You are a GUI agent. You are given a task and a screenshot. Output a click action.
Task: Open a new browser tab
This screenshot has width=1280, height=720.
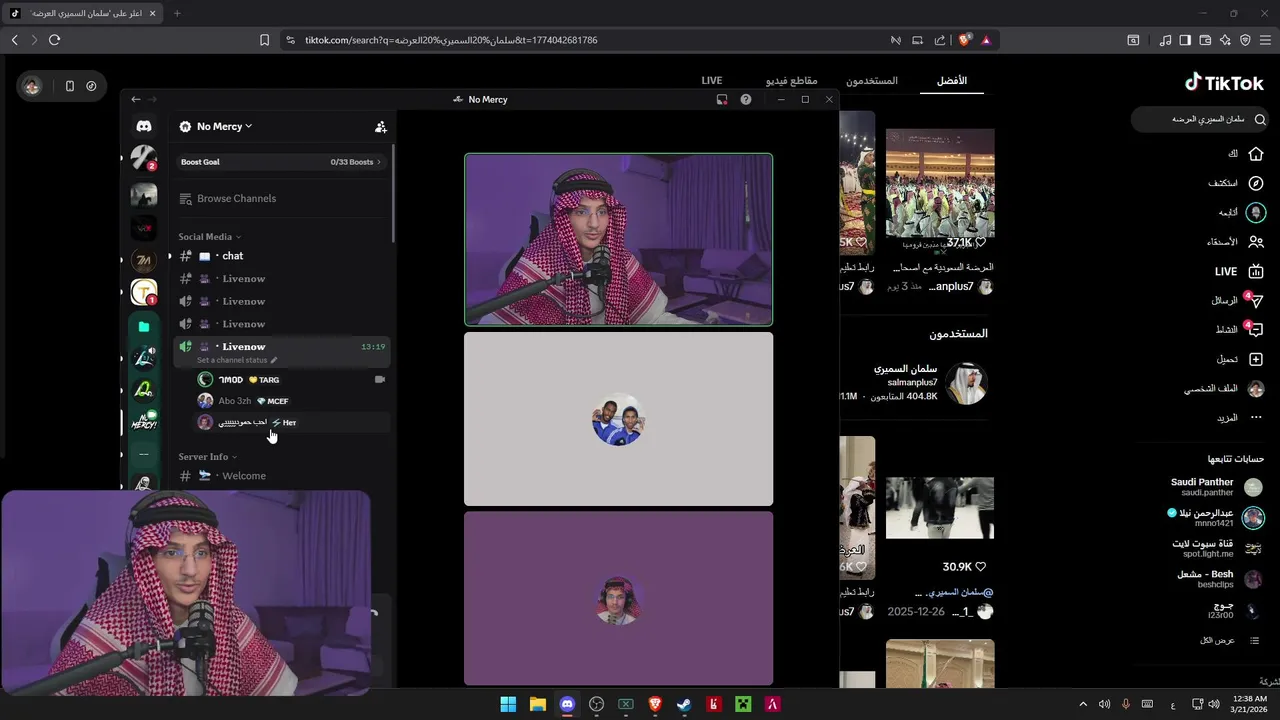pos(177,13)
